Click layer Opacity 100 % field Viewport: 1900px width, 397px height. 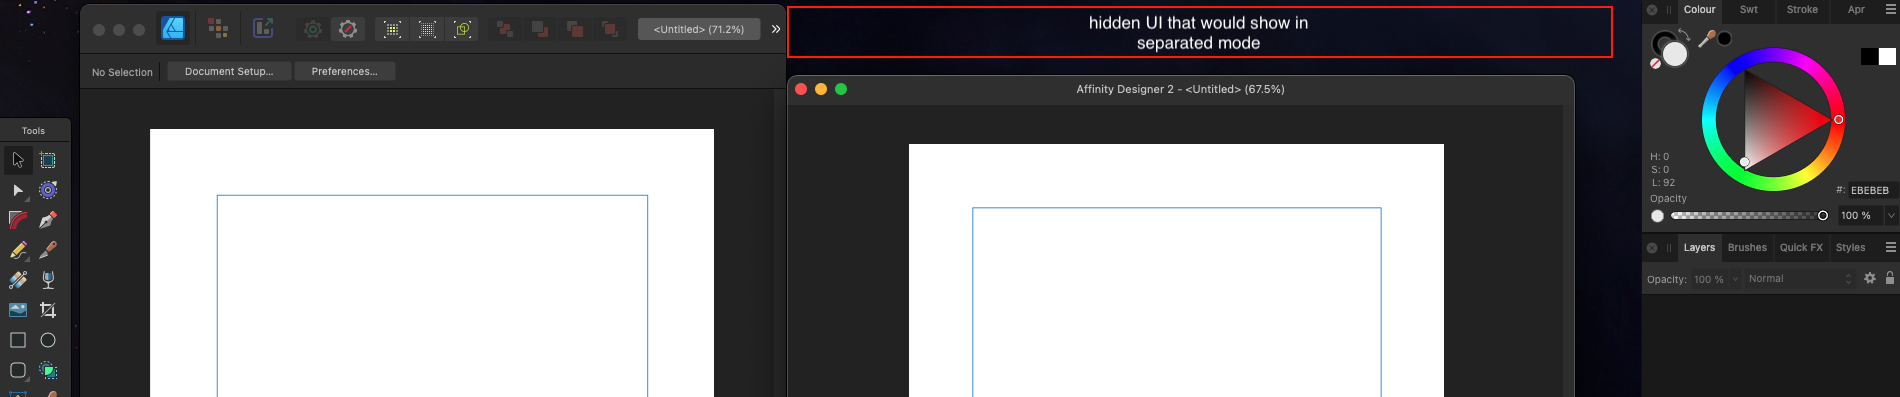(1710, 279)
